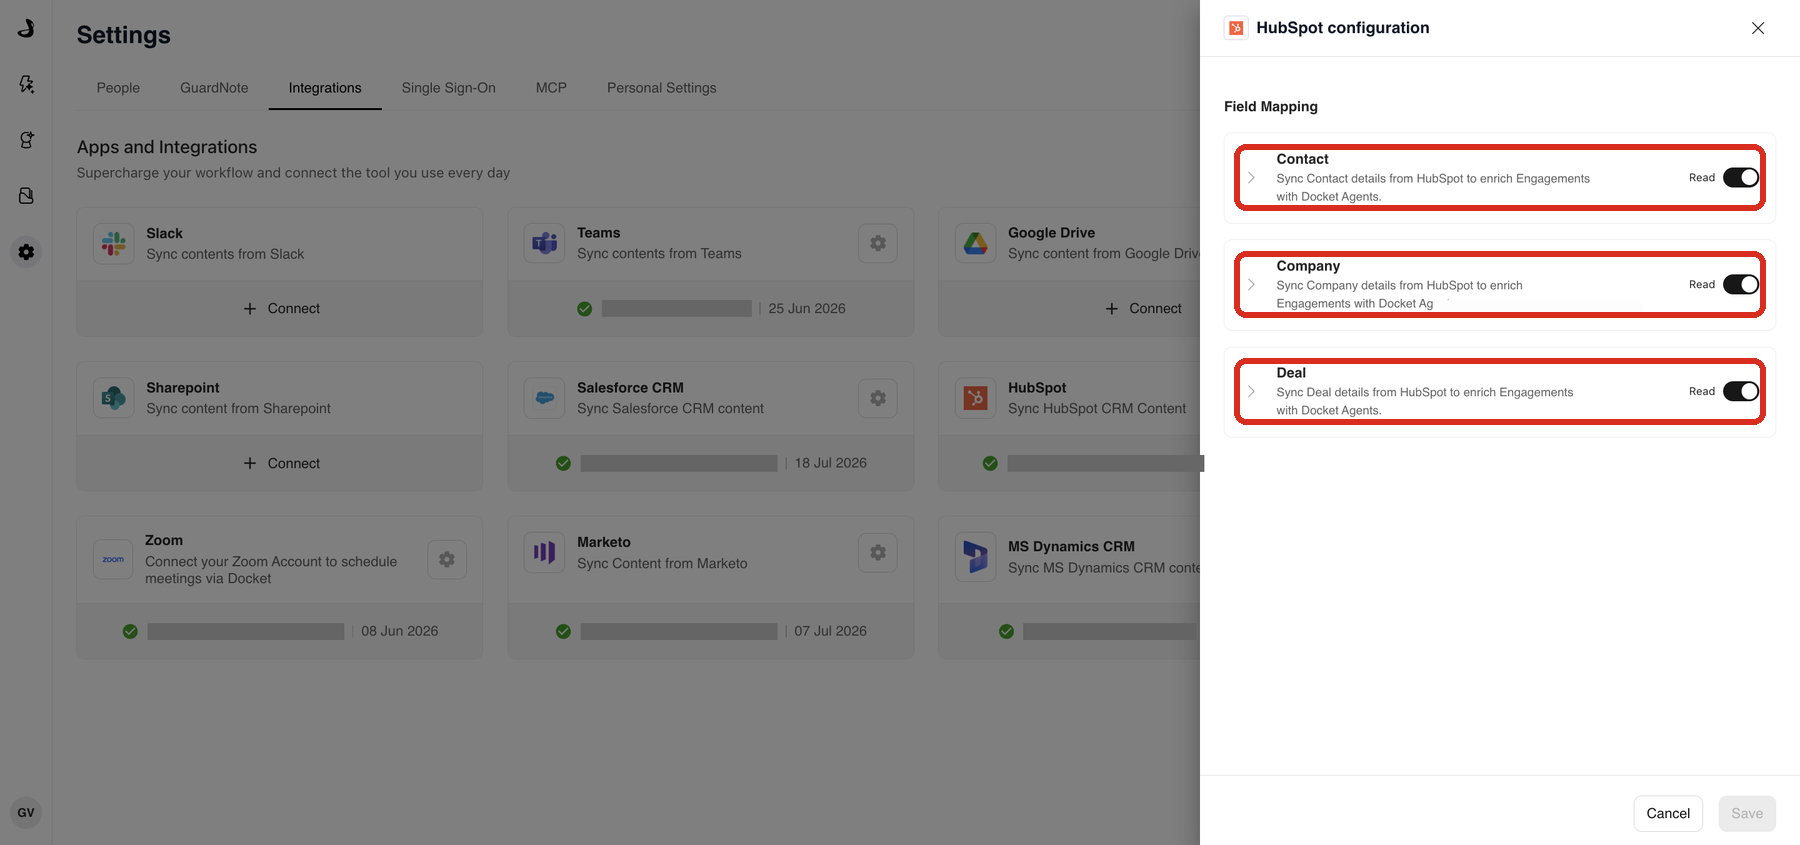Click the Company mapping title
Image resolution: width=1800 pixels, height=845 pixels.
(x=1308, y=266)
